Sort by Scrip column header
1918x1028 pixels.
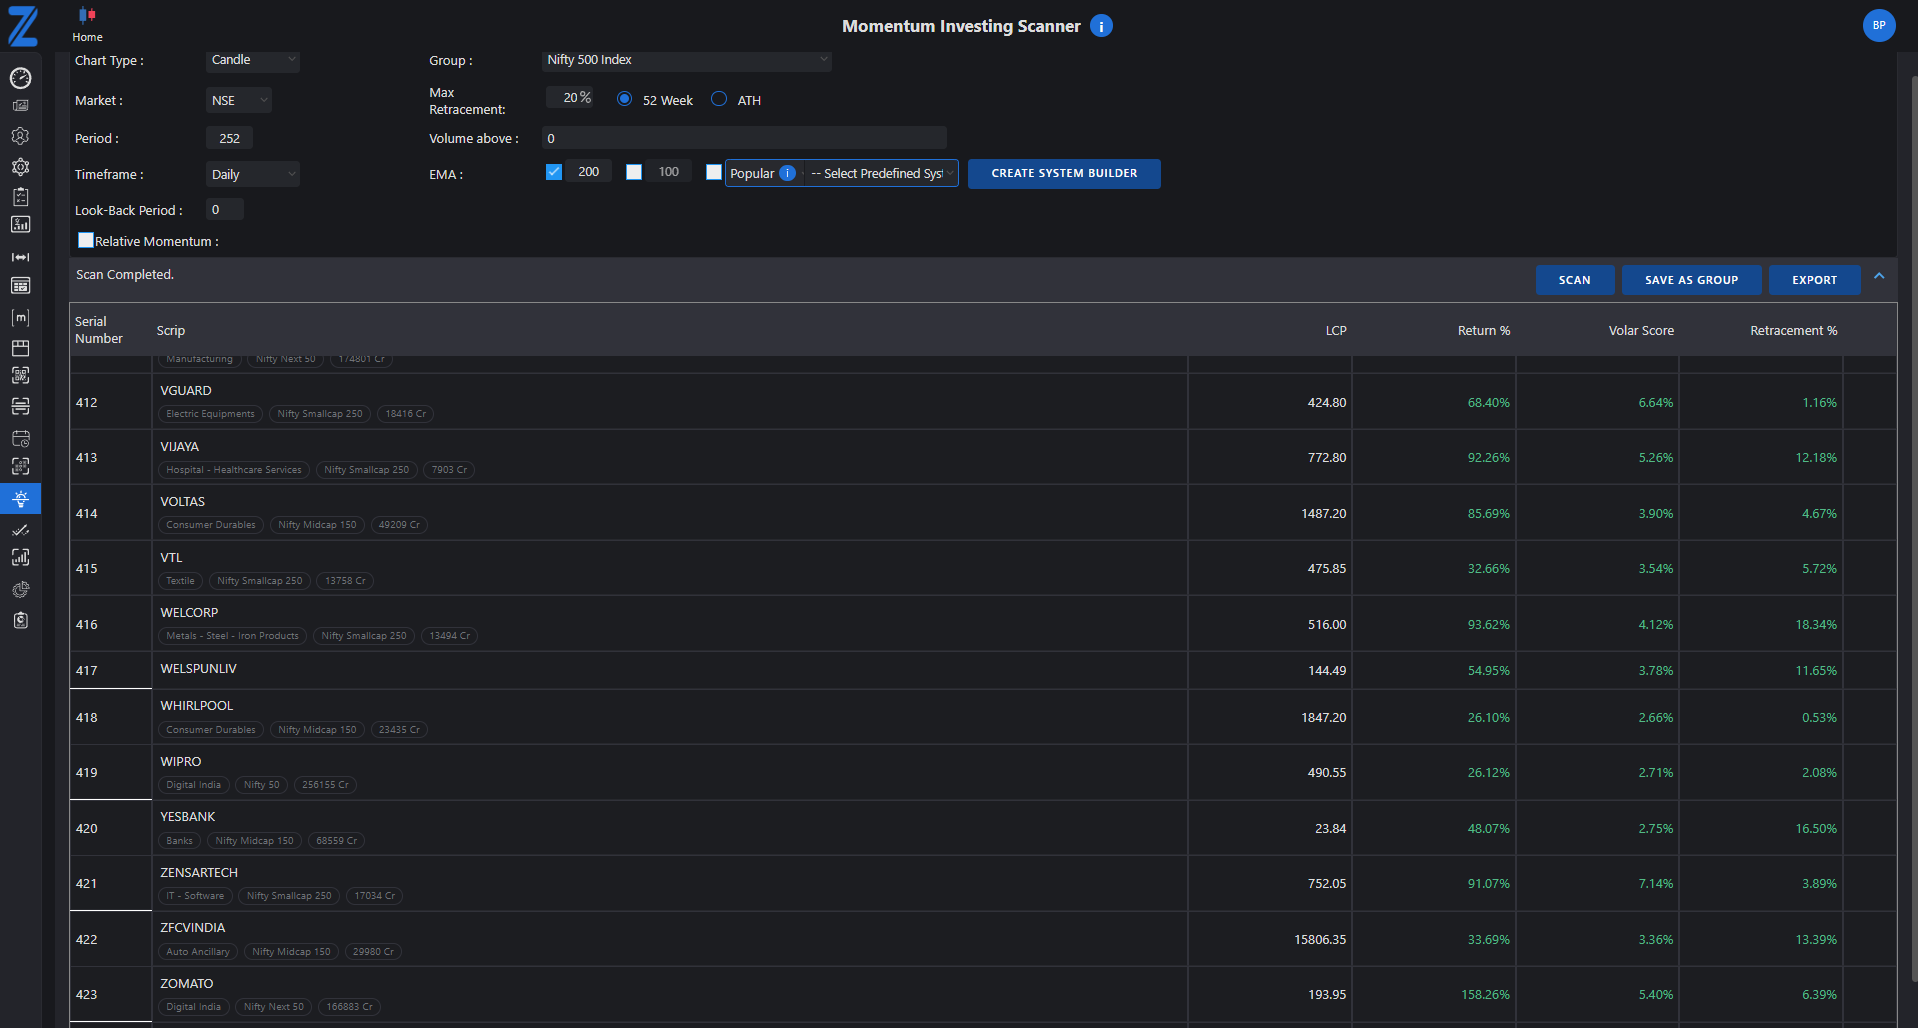(x=171, y=330)
